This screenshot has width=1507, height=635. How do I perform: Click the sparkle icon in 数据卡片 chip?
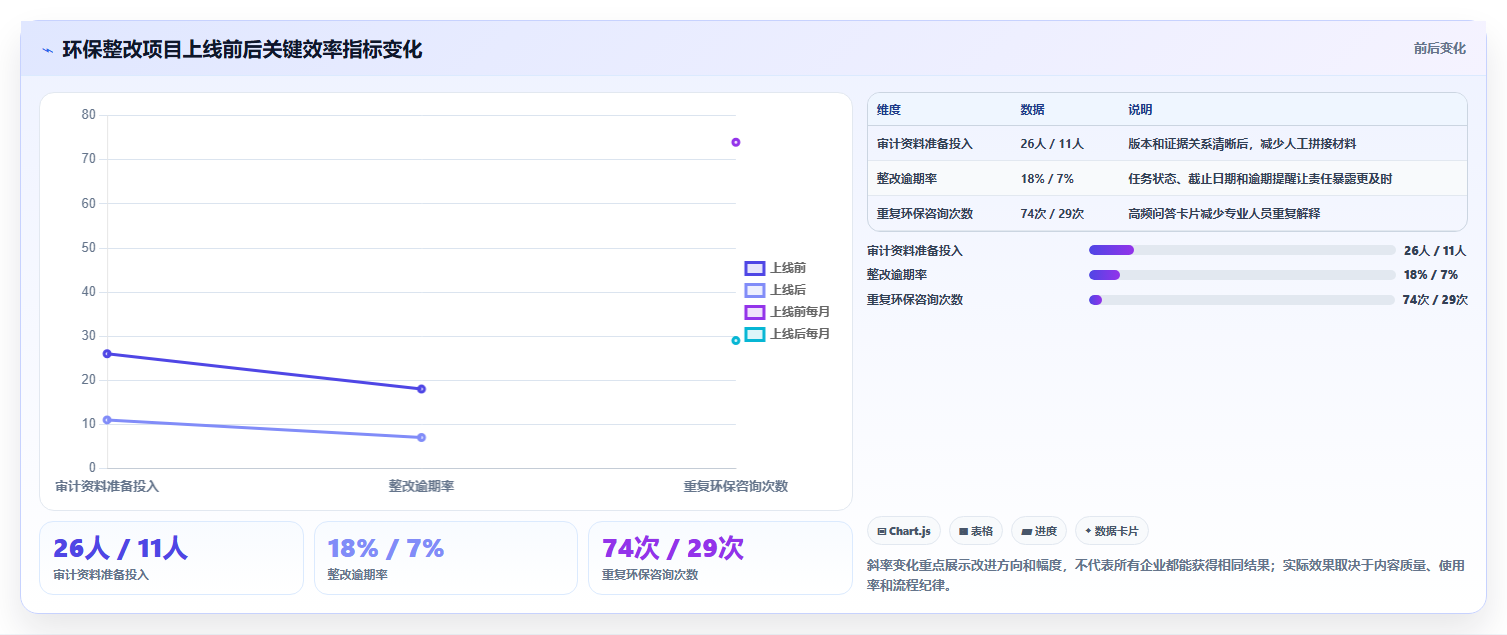click(1089, 531)
